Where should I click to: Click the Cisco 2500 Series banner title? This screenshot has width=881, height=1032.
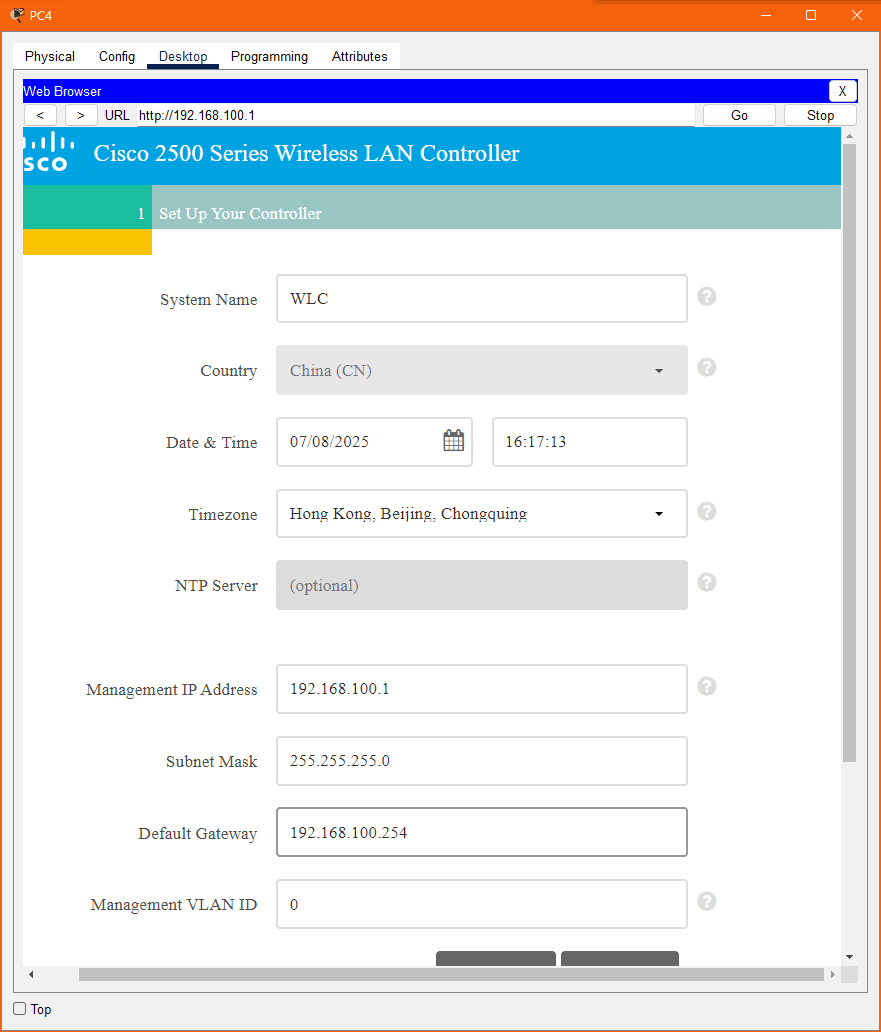click(306, 153)
